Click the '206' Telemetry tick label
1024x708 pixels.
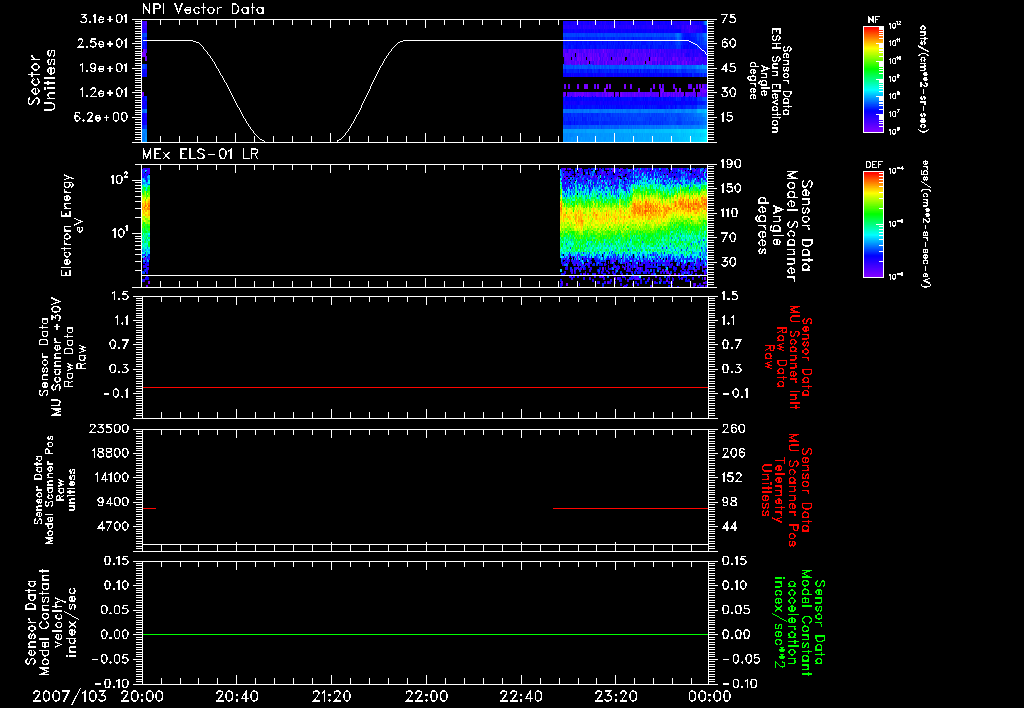coord(733,453)
